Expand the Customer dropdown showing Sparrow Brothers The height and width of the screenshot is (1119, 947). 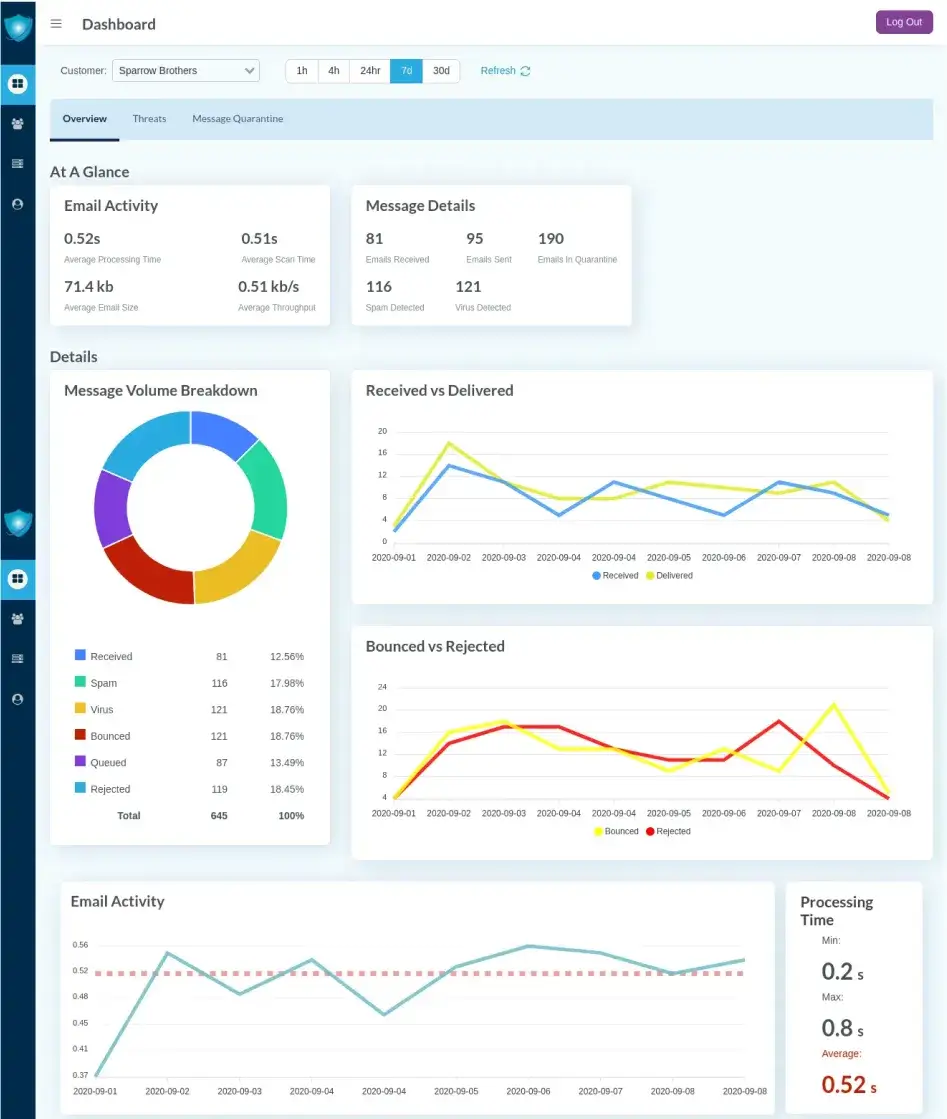tap(185, 71)
